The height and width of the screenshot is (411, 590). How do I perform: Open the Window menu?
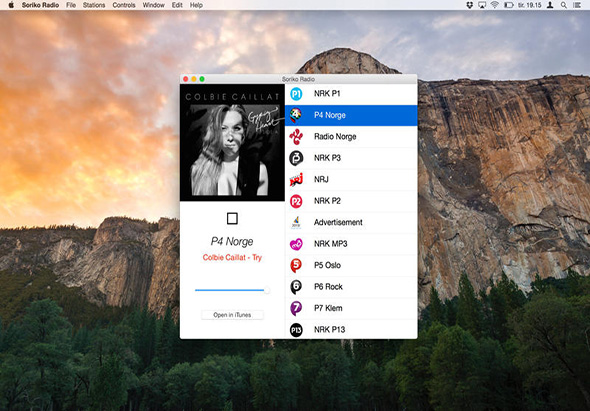(154, 5)
